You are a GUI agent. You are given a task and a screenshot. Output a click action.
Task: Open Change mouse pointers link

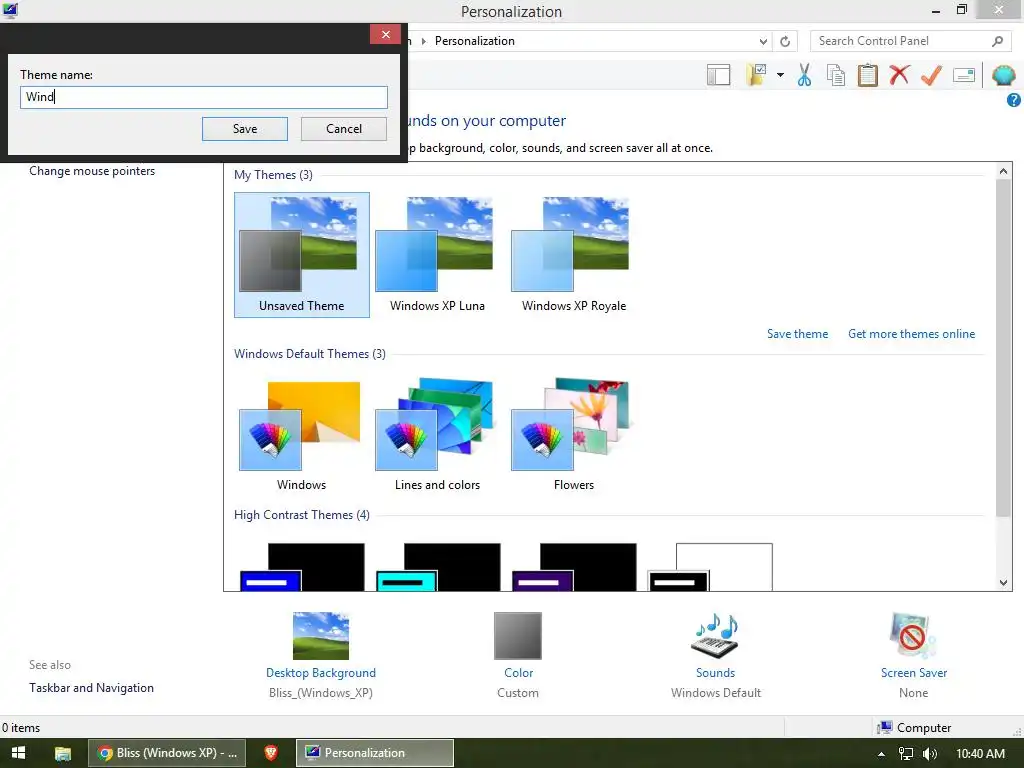(92, 171)
